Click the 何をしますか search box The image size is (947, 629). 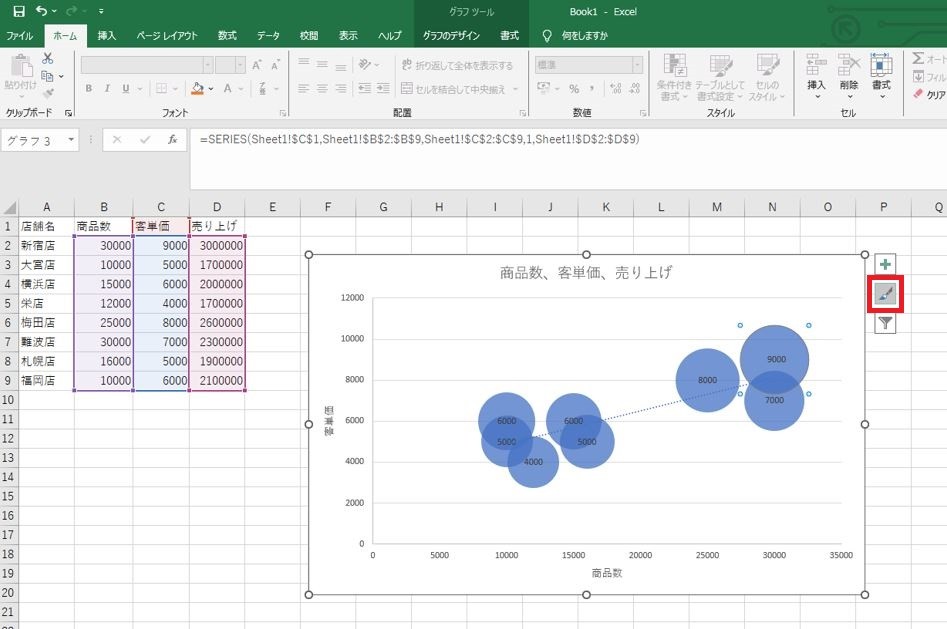585,36
